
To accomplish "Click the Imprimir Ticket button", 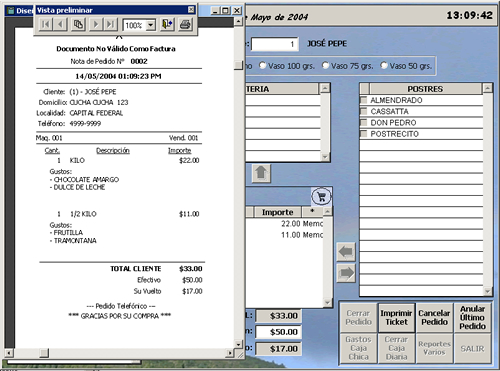I will (396, 318).
